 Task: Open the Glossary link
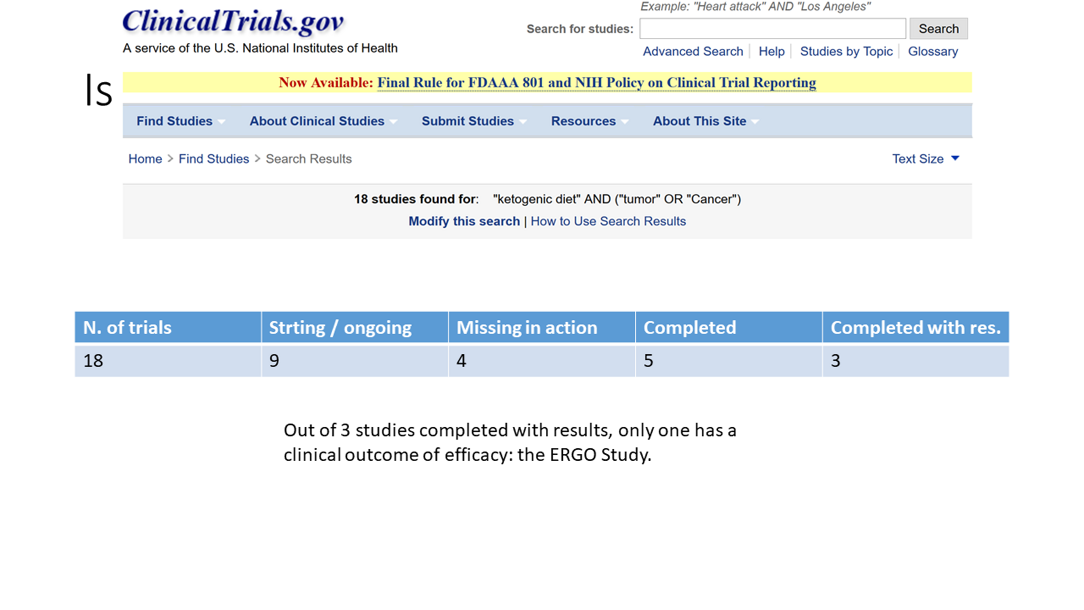click(x=932, y=52)
